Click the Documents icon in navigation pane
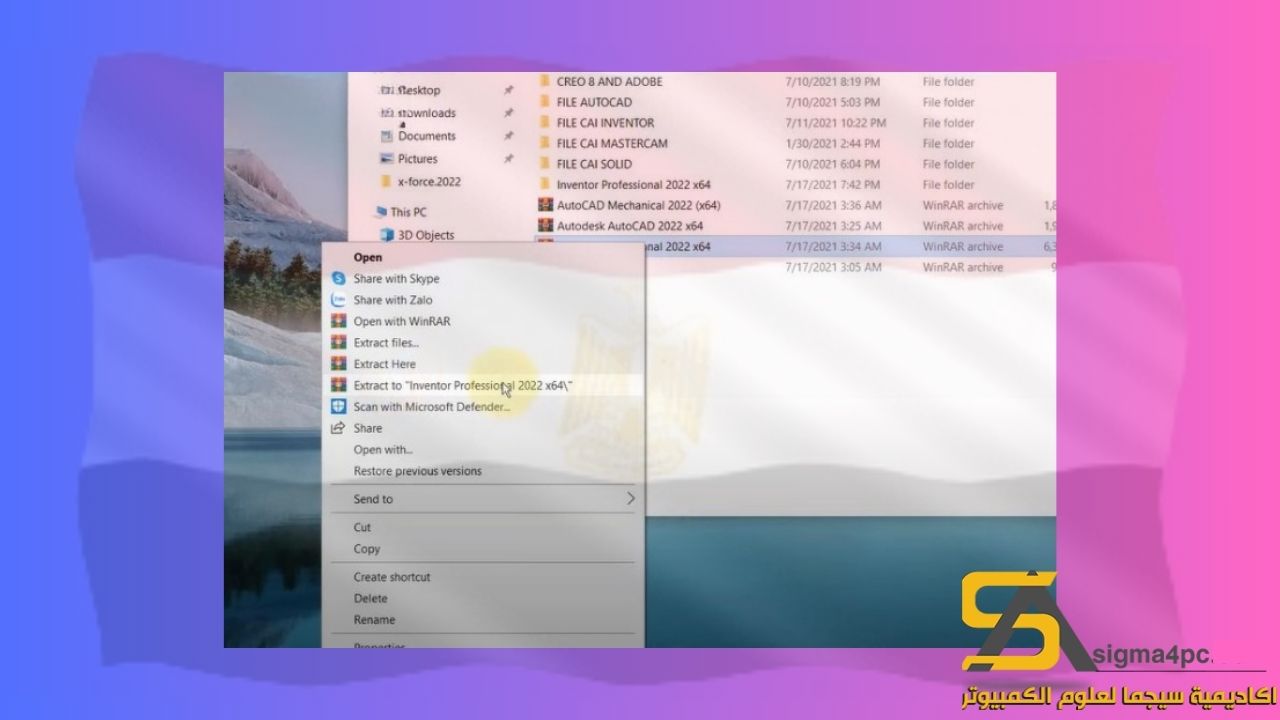 pyautogui.click(x=387, y=136)
